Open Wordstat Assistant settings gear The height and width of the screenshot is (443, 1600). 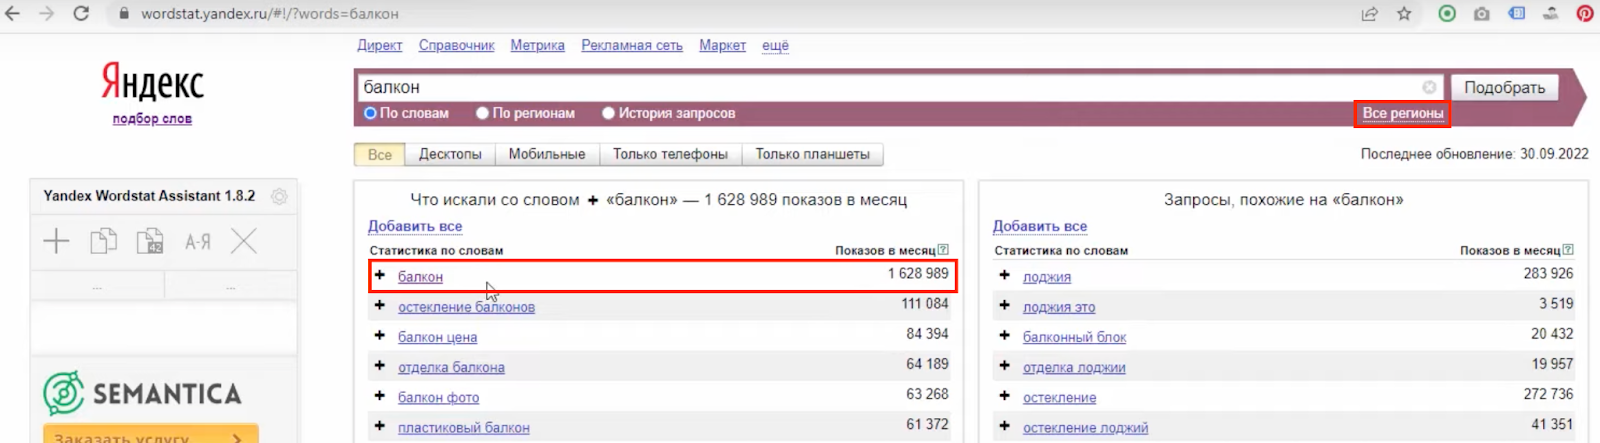pyautogui.click(x=280, y=197)
